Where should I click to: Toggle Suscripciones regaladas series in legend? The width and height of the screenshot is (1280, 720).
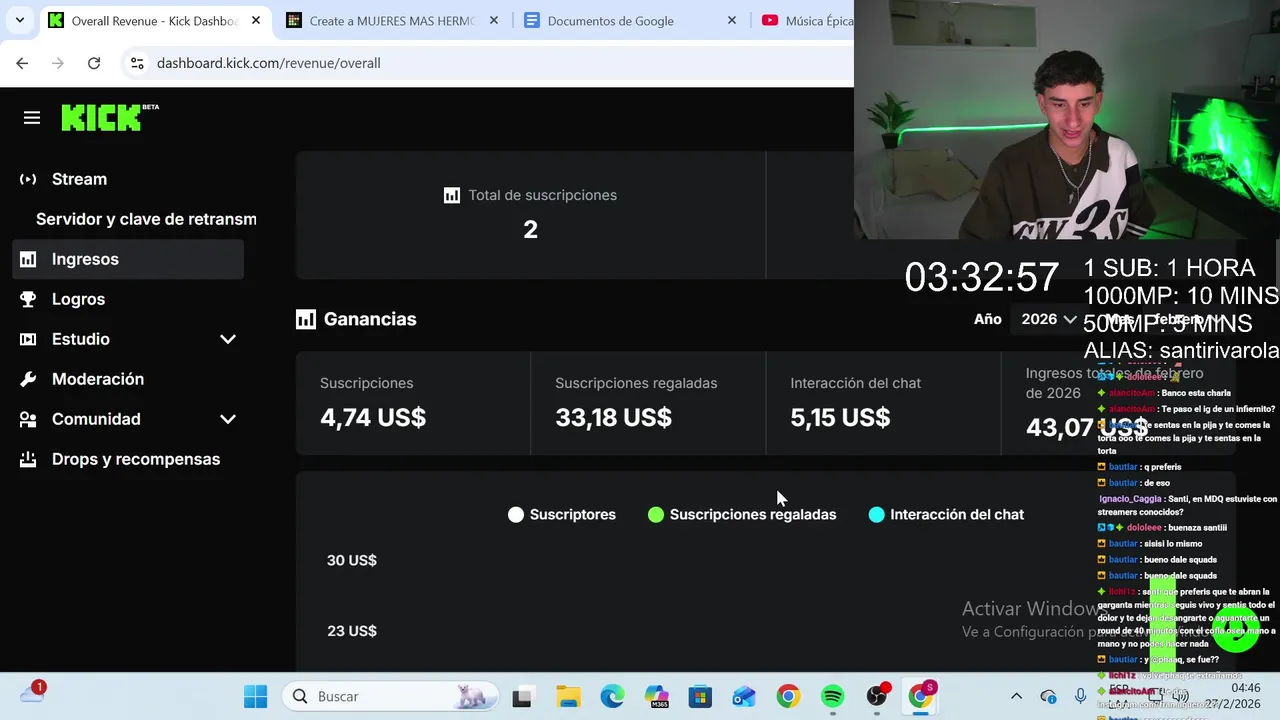742,515
